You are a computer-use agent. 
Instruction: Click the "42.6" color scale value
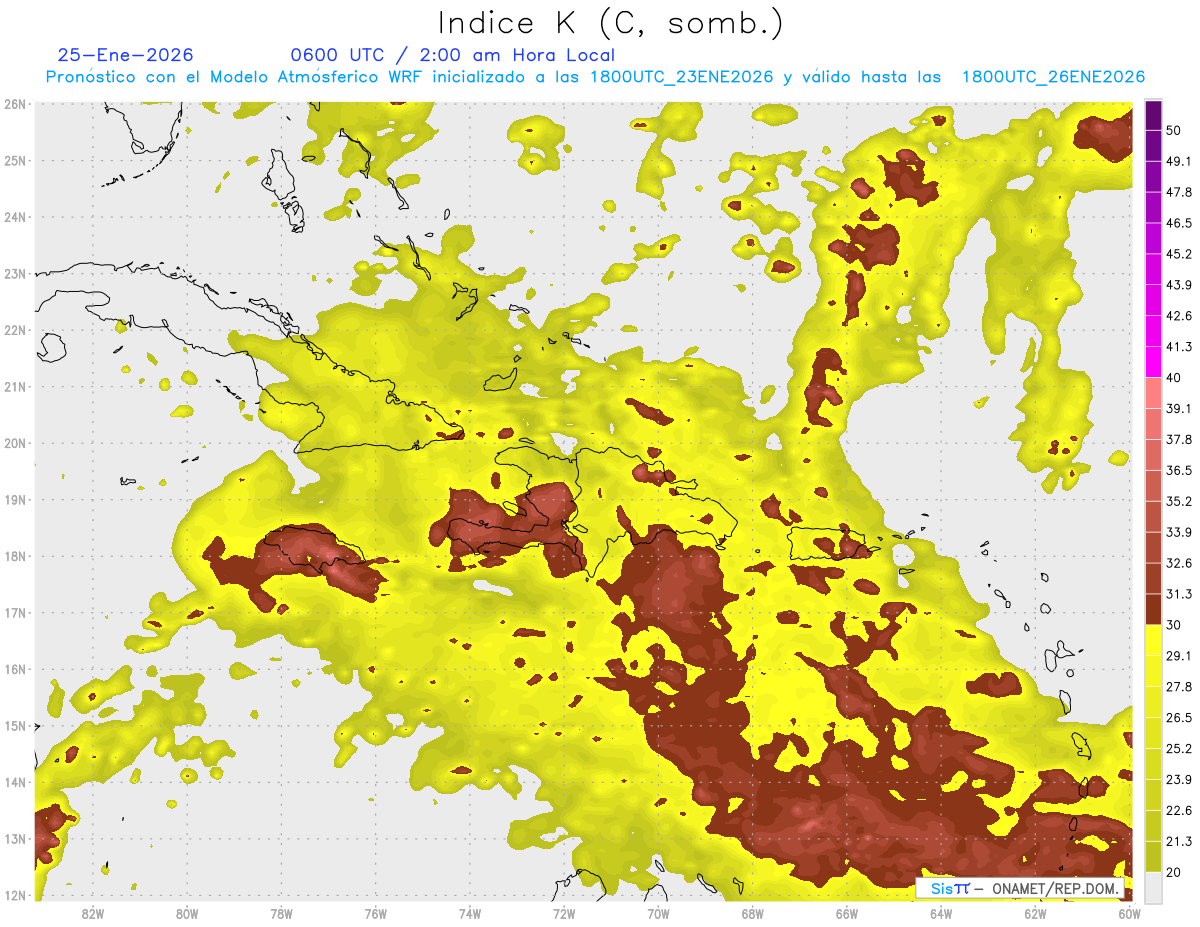click(x=1179, y=316)
